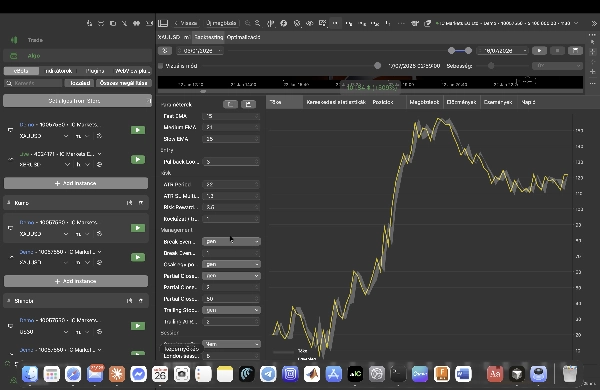600x390 pixels.
Task: Open Calendar from the dock
Action: (160, 374)
